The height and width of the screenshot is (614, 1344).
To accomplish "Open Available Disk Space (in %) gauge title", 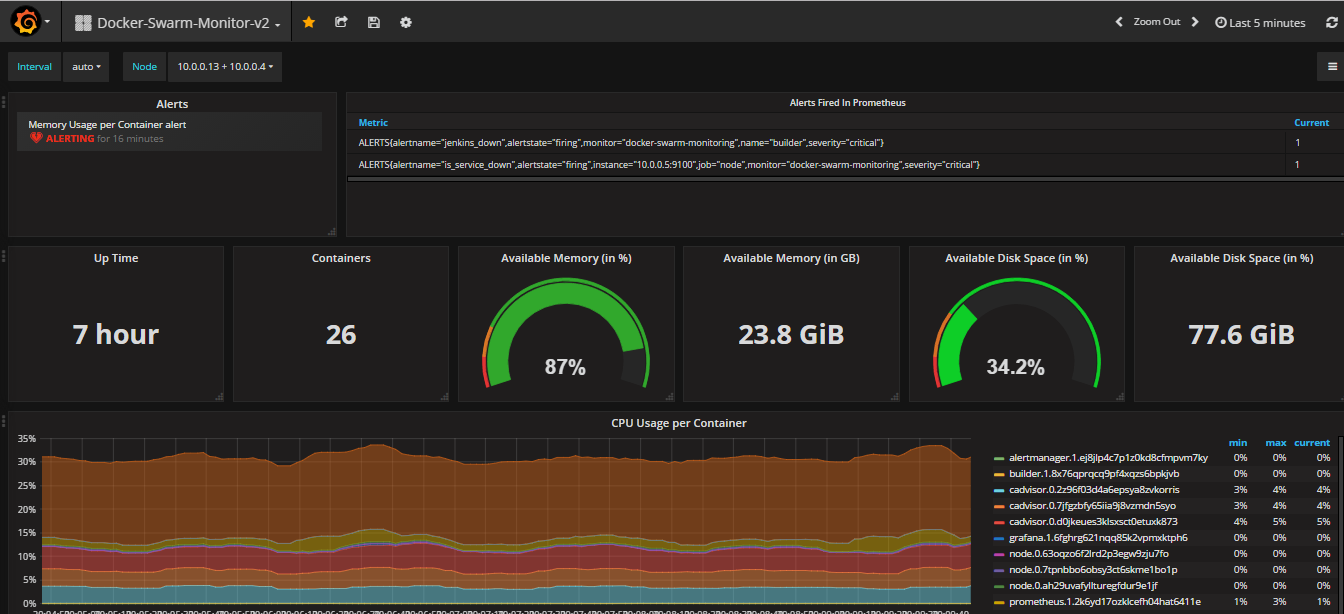I will pos(1017,258).
